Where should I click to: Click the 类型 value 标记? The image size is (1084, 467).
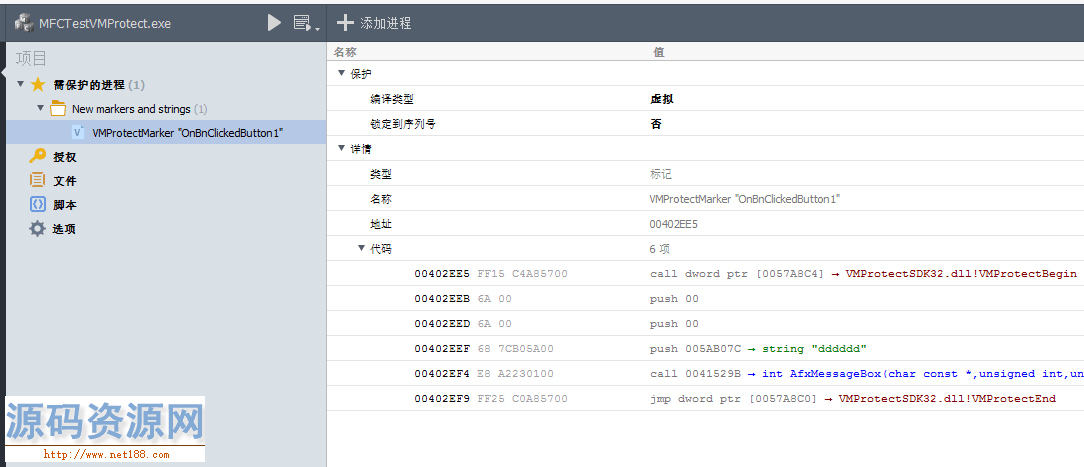coord(661,174)
